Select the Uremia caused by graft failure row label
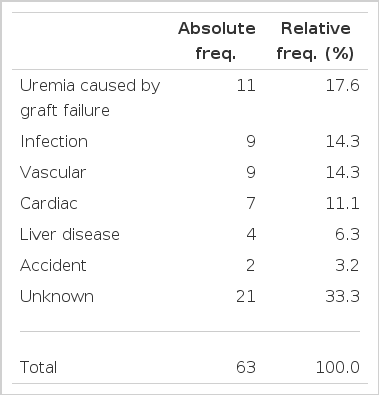Viewport: 379px width, 395px height. [90, 98]
